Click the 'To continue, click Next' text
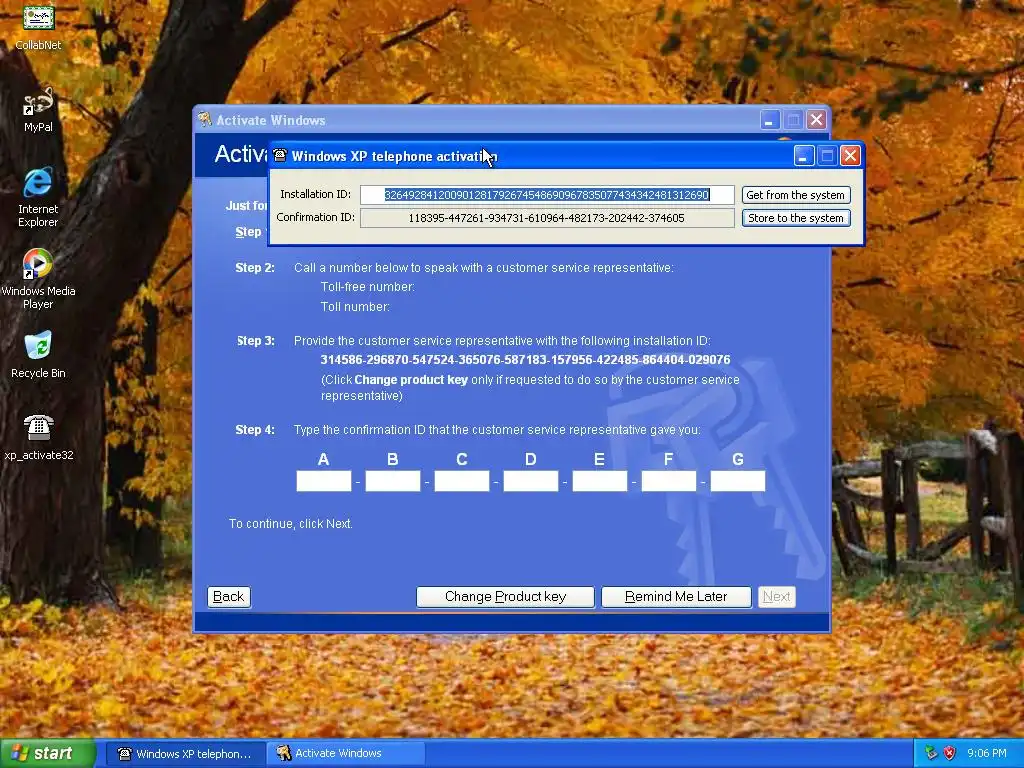The image size is (1024, 768). [291, 524]
